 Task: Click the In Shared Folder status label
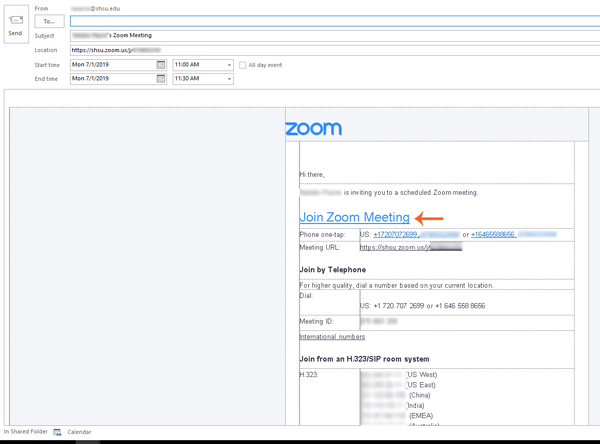click(25, 432)
